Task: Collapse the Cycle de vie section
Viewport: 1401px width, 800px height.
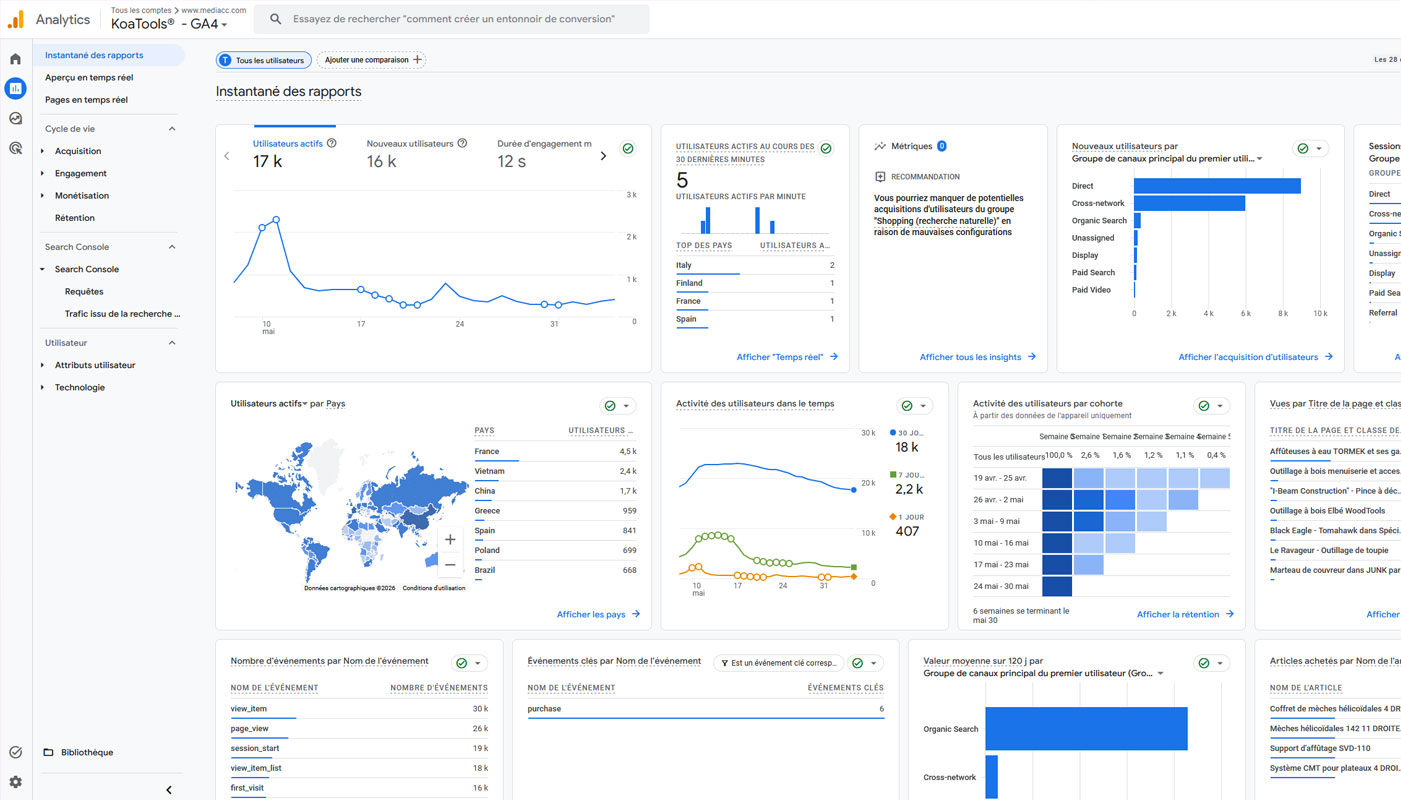Action: (x=172, y=129)
